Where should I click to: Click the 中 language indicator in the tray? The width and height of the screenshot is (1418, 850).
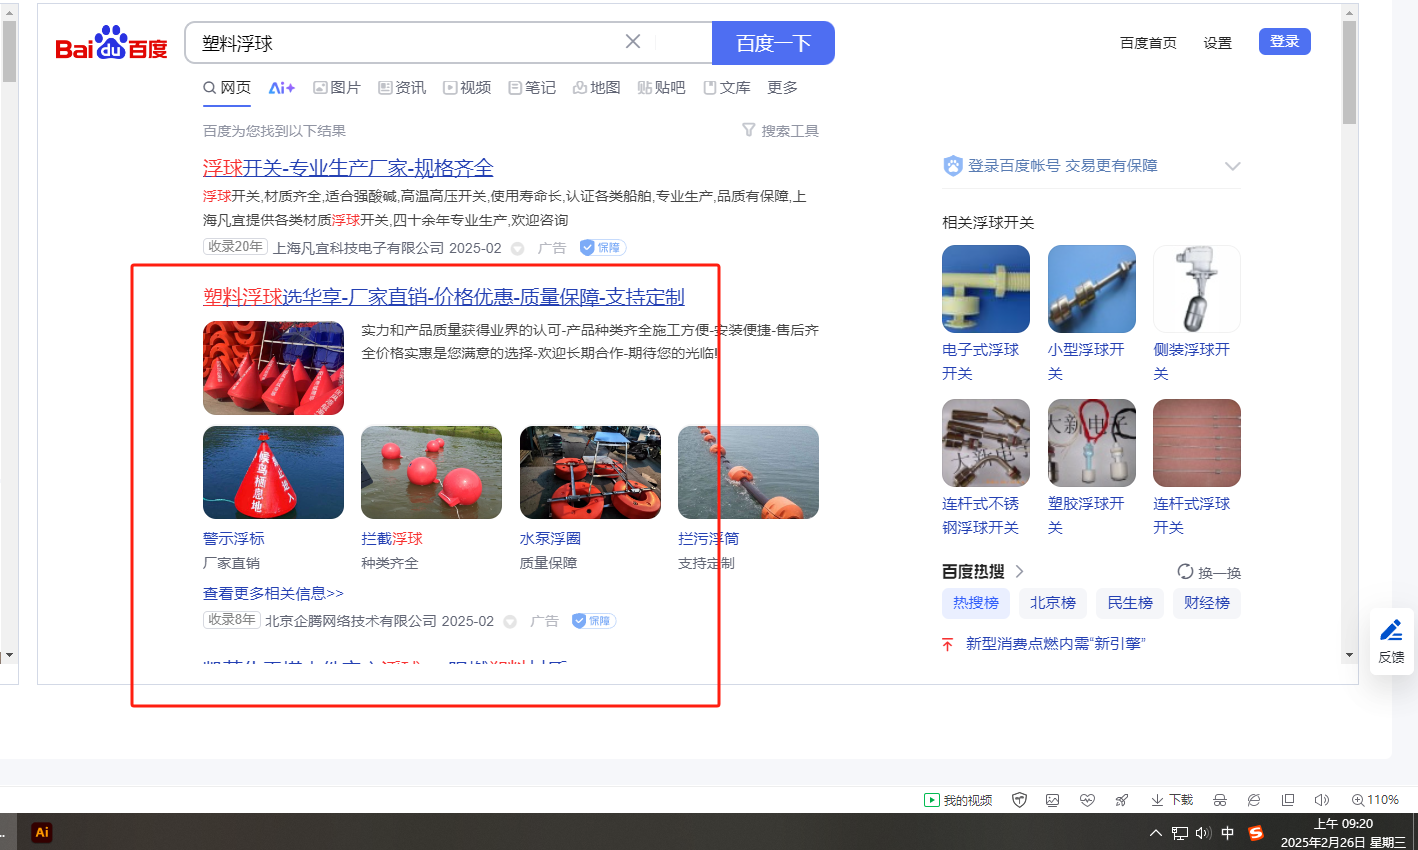pyautogui.click(x=1228, y=833)
